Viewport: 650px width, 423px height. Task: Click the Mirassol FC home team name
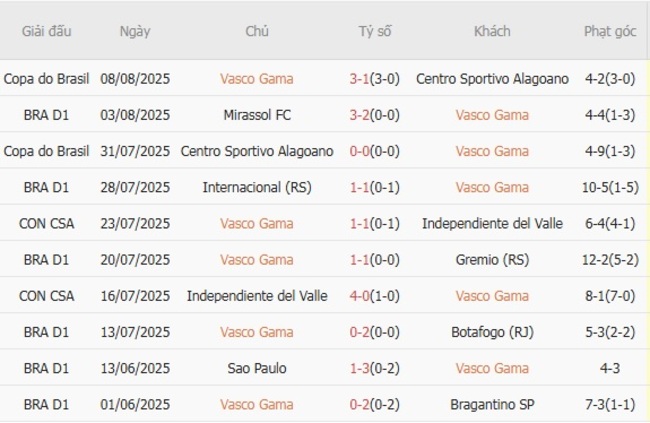[x=257, y=115]
